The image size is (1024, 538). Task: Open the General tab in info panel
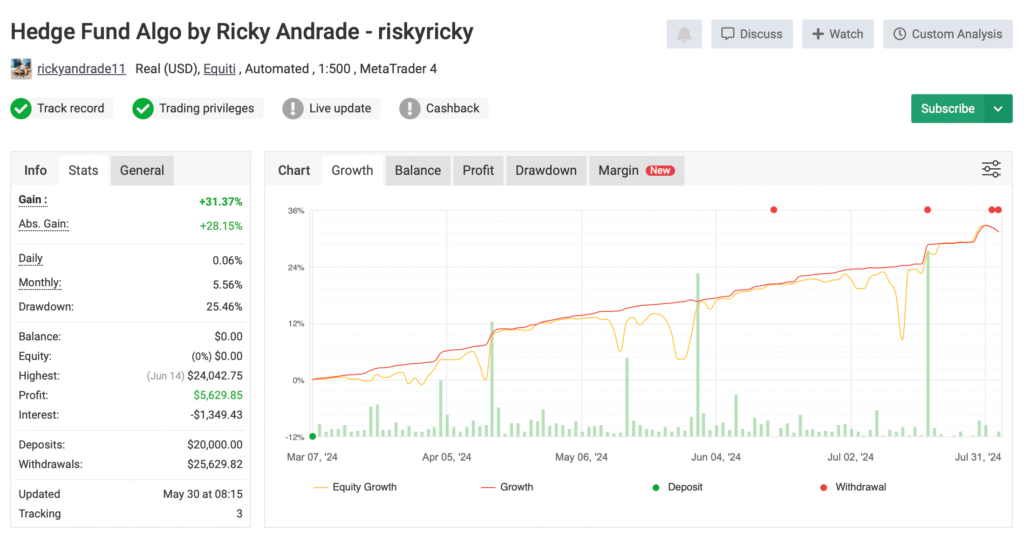click(x=142, y=170)
